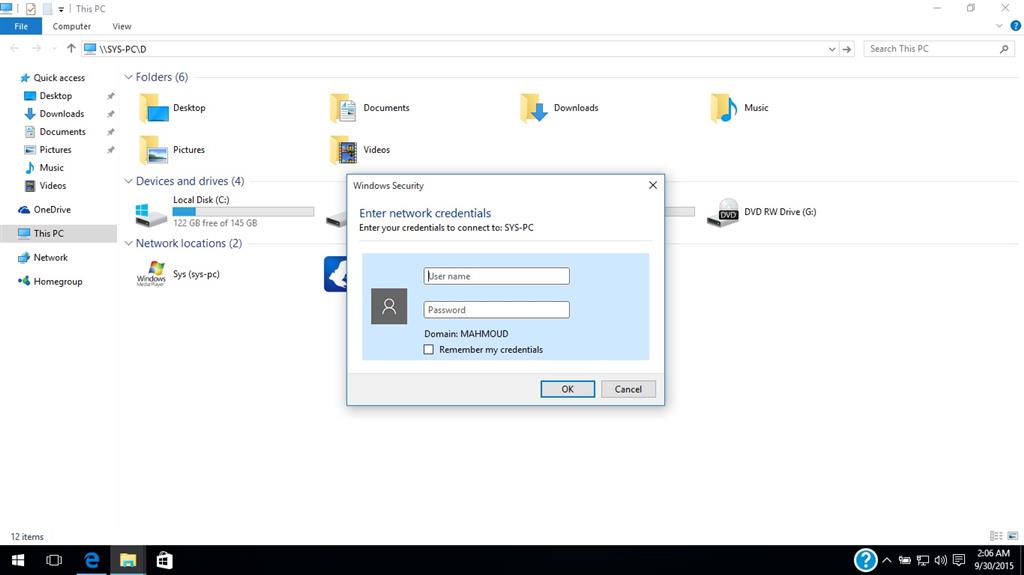The height and width of the screenshot is (575, 1024).
Task: Open the File menu tab
Action: click(x=21, y=26)
